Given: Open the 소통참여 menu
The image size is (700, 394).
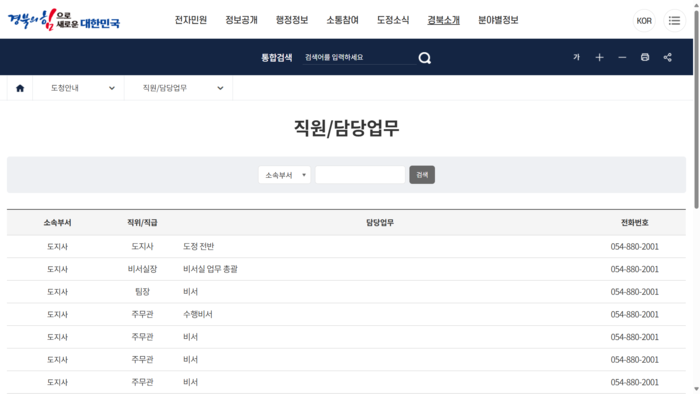Looking at the screenshot, I should [x=342, y=20].
